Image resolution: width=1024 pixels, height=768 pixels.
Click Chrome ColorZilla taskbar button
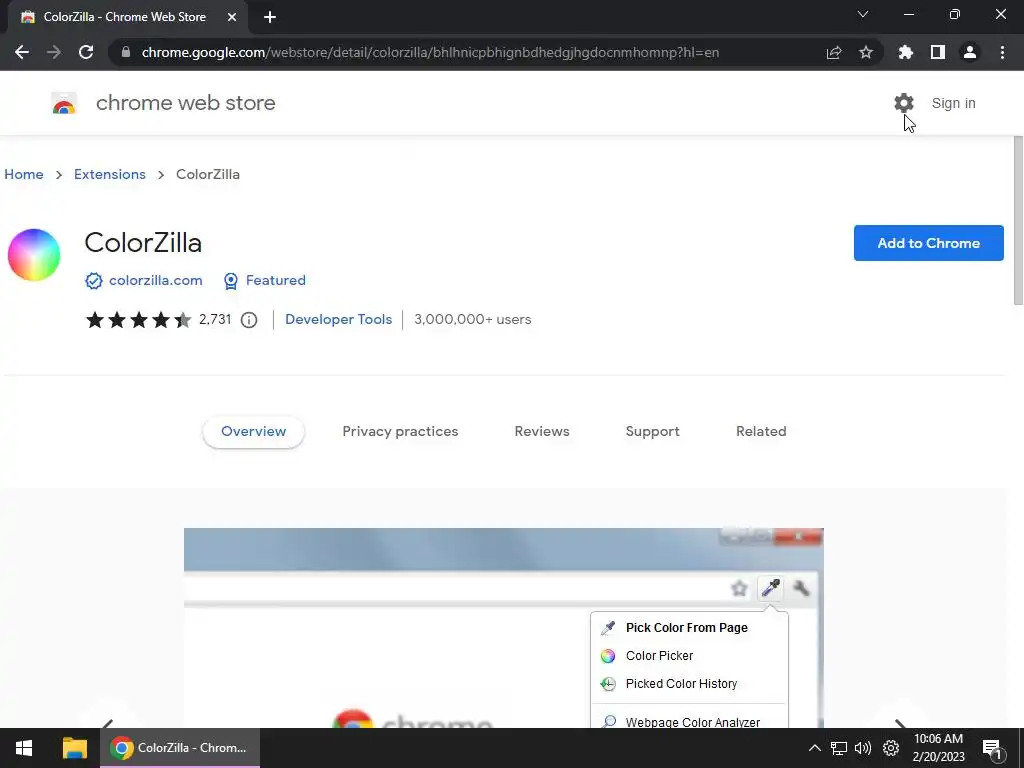(x=180, y=748)
